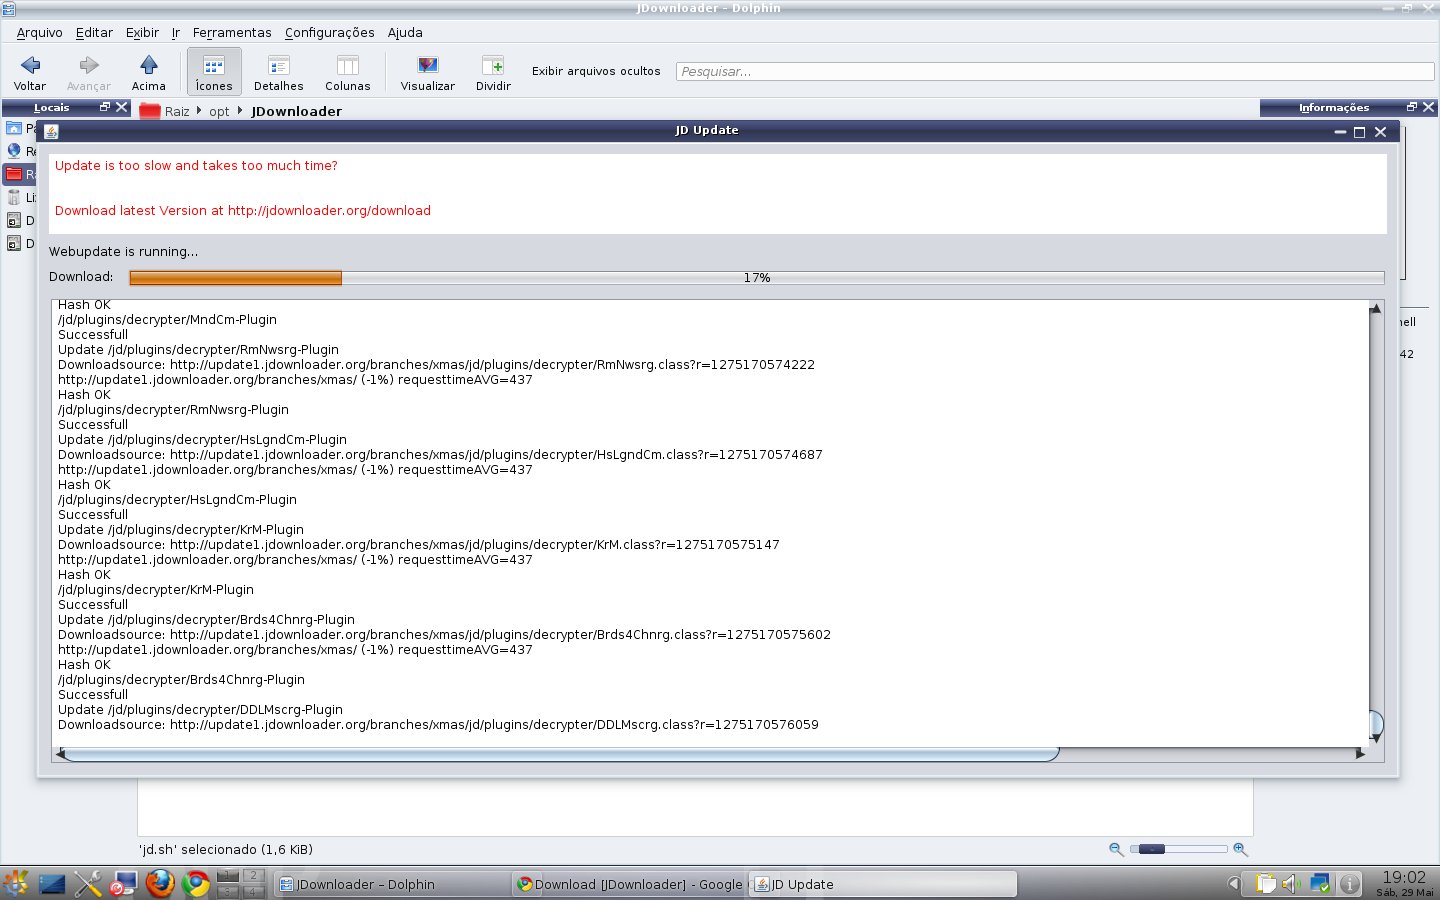Open the Exibir menu

pos(142,32)
